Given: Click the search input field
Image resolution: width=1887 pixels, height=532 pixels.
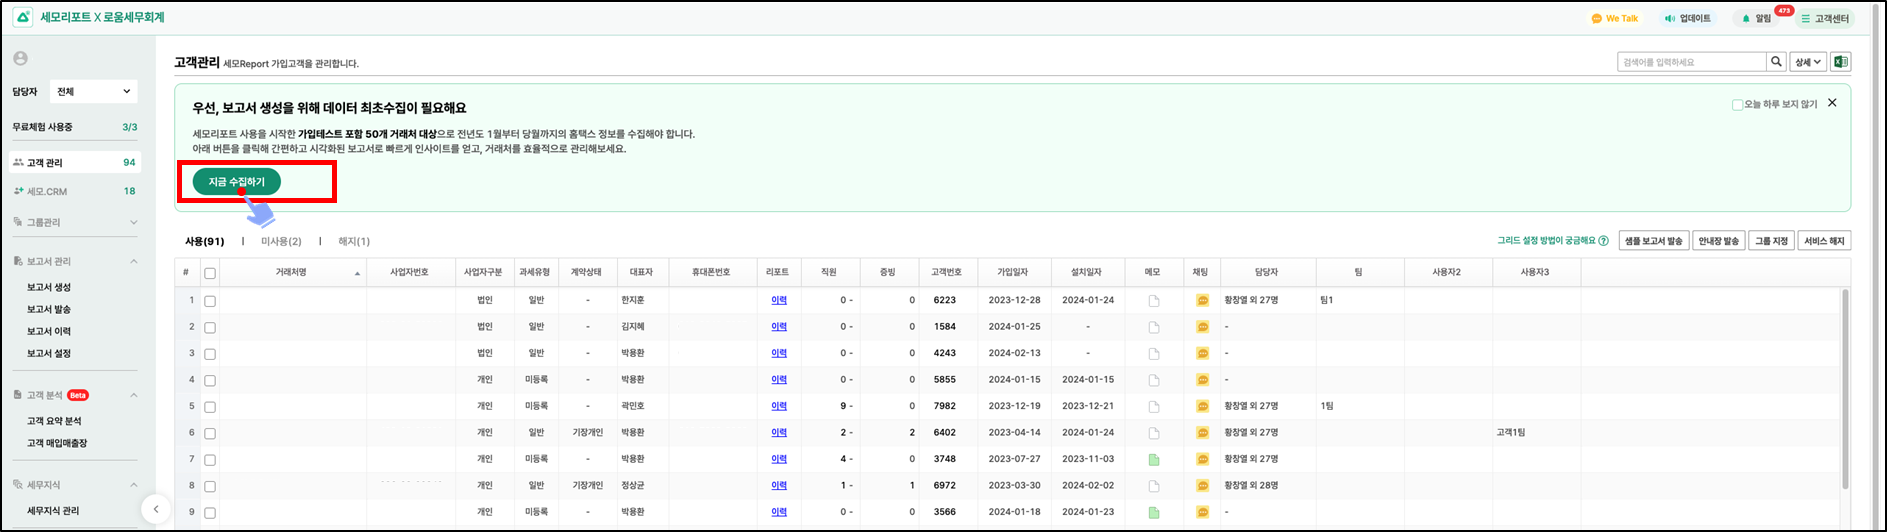Looking at the screenshot, I should click(1691, 62).
